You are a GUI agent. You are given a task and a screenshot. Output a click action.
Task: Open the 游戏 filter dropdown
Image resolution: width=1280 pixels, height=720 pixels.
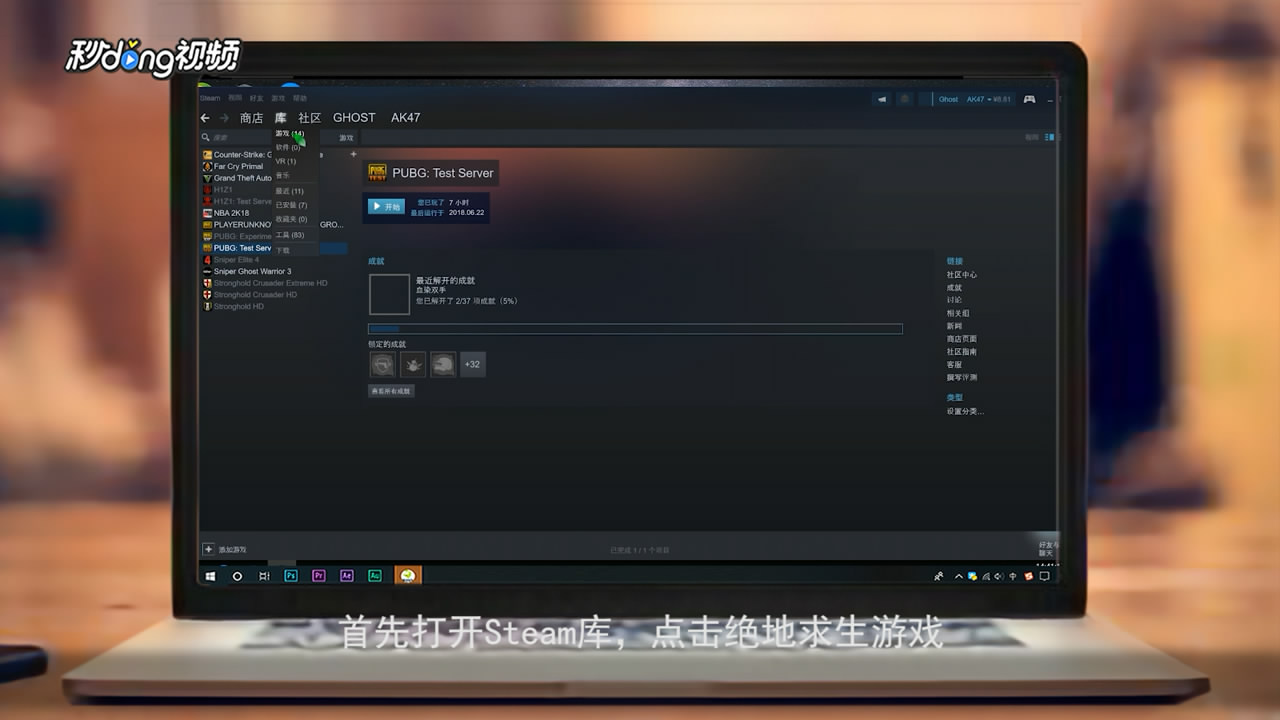tap(346, 138)
